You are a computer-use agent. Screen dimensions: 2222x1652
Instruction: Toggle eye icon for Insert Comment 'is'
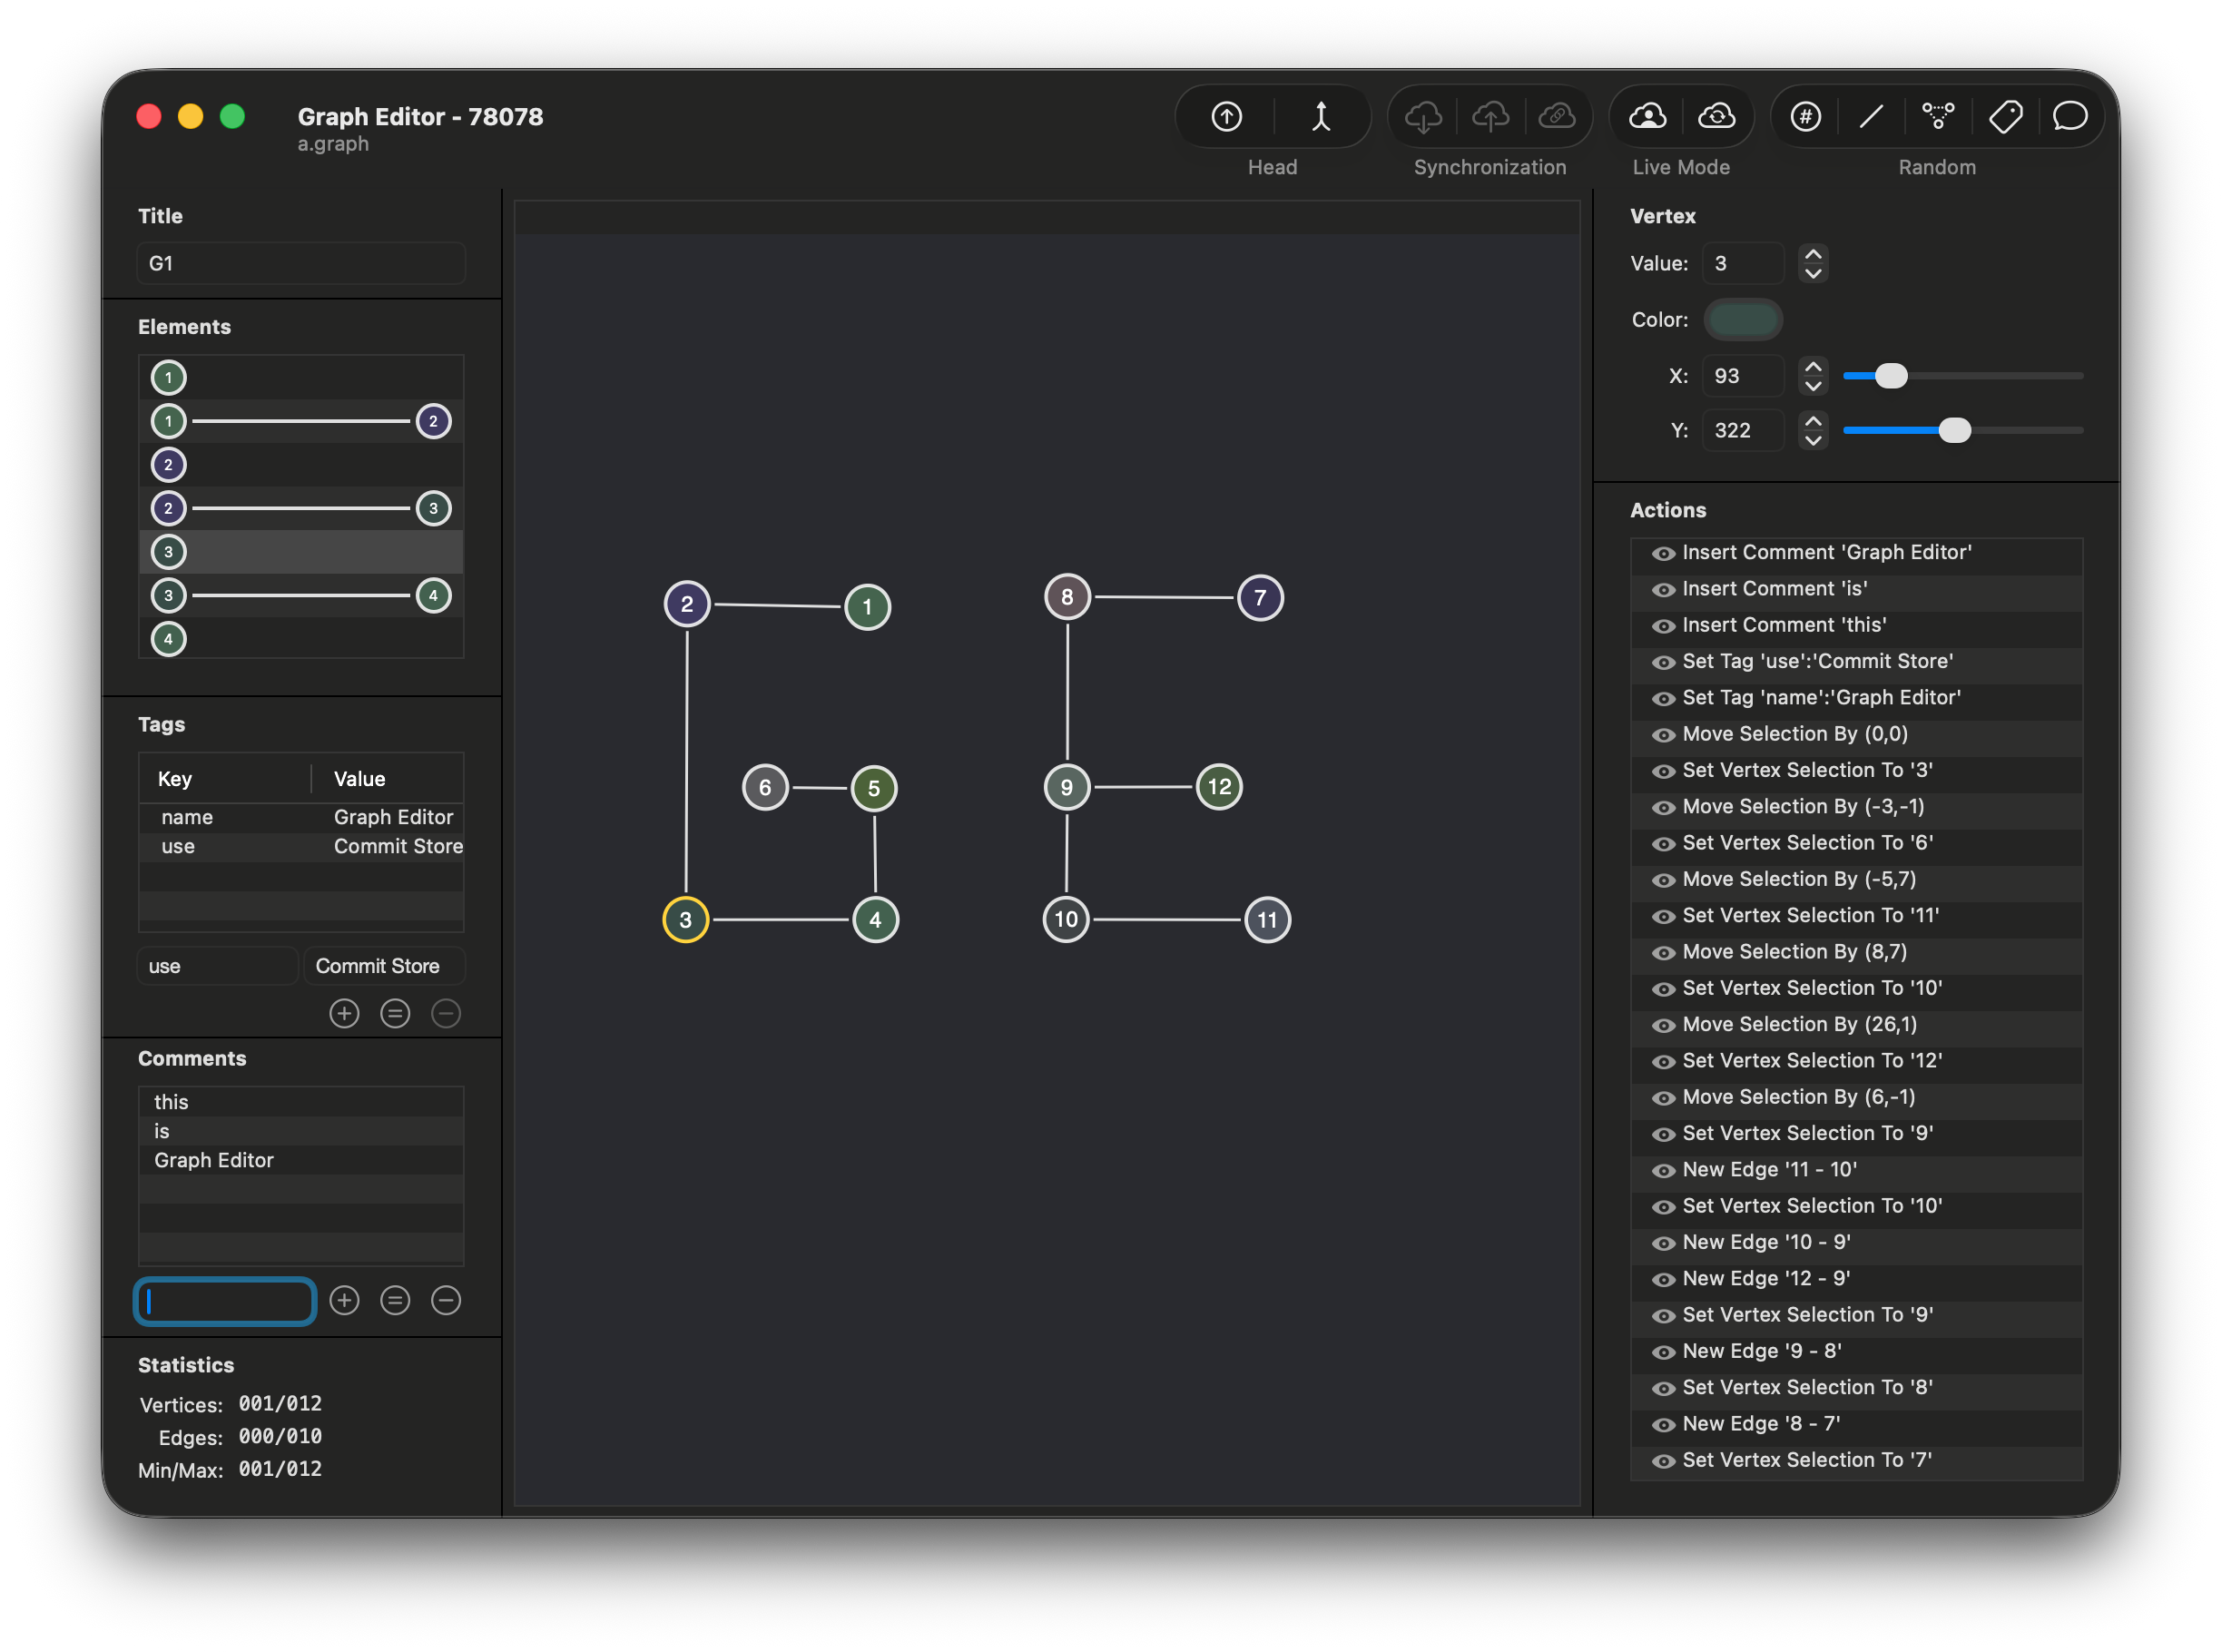click(1663, 590)
